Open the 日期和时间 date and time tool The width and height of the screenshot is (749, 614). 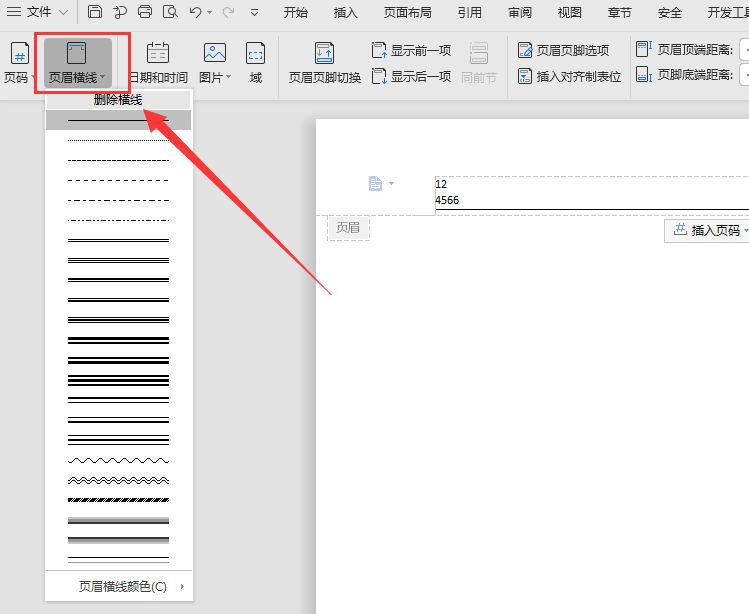tap(158, 62)
